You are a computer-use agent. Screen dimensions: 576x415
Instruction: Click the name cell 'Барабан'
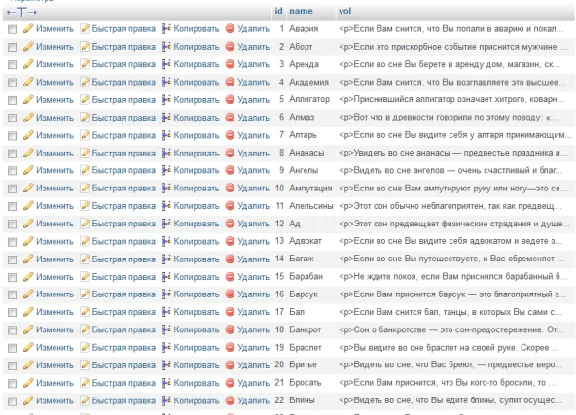click(x=306, y=277)
